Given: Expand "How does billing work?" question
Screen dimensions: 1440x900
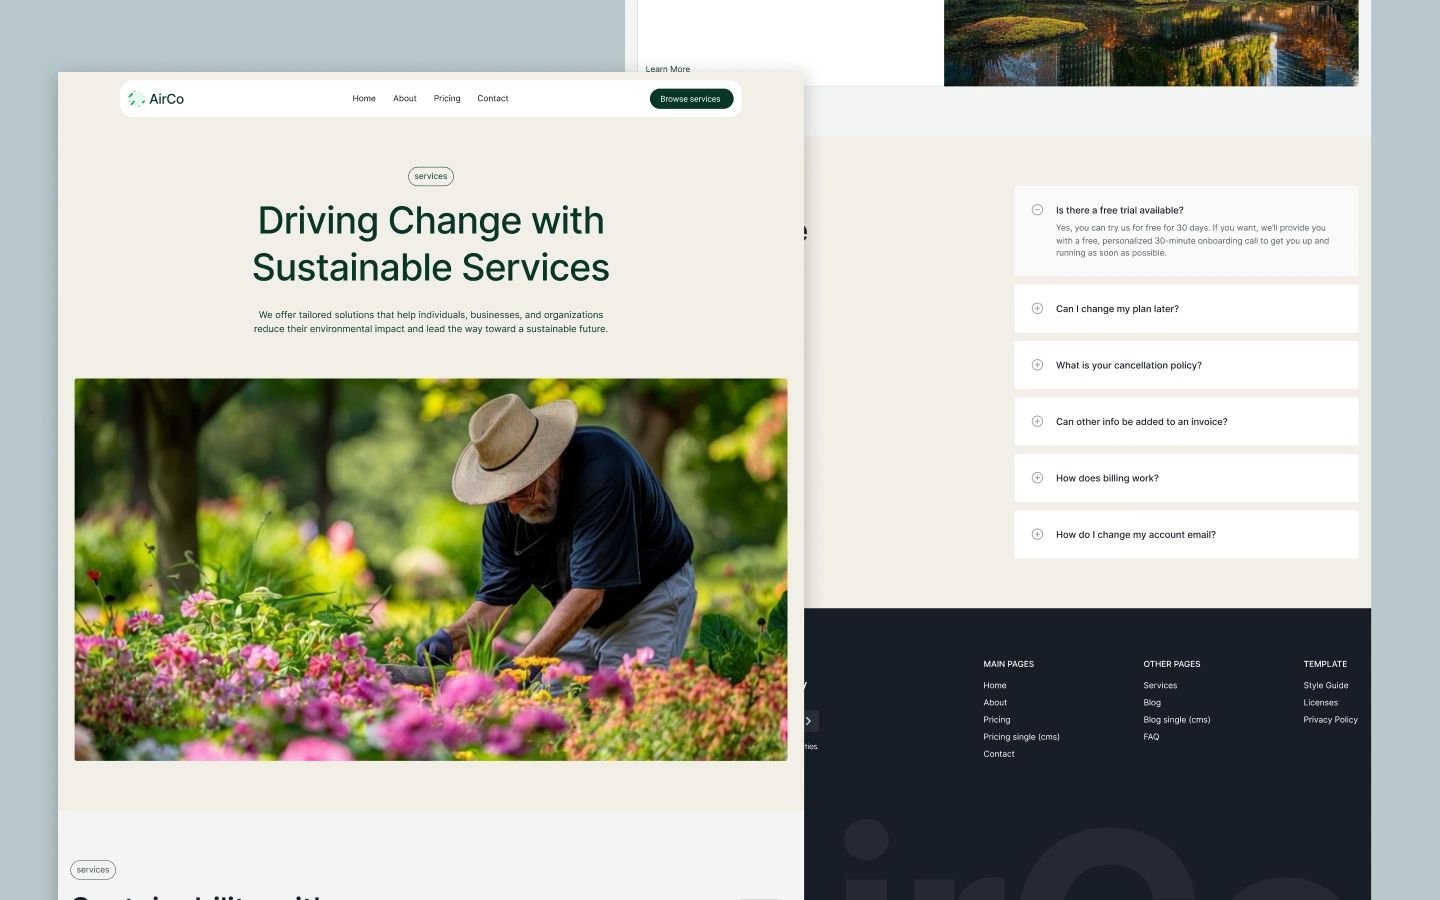Looking at the screenshot, I should point(1107,478).
